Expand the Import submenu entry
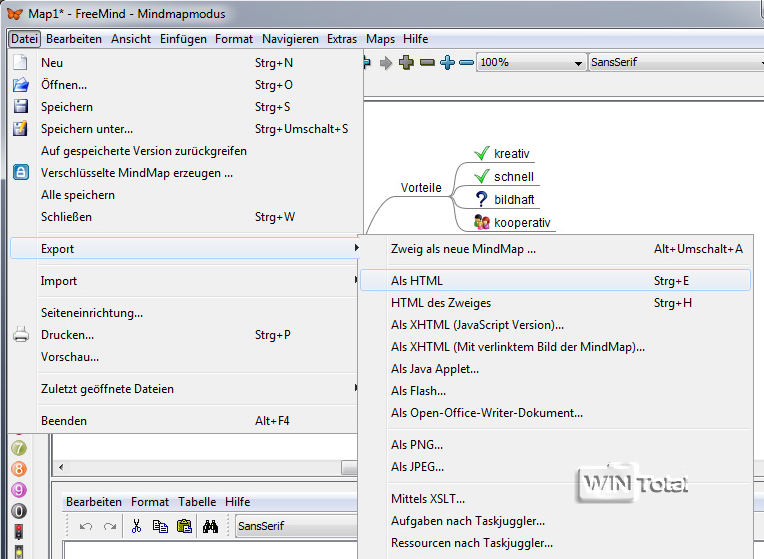The width and height of the screenshot is (764, 559). point(185,281)
